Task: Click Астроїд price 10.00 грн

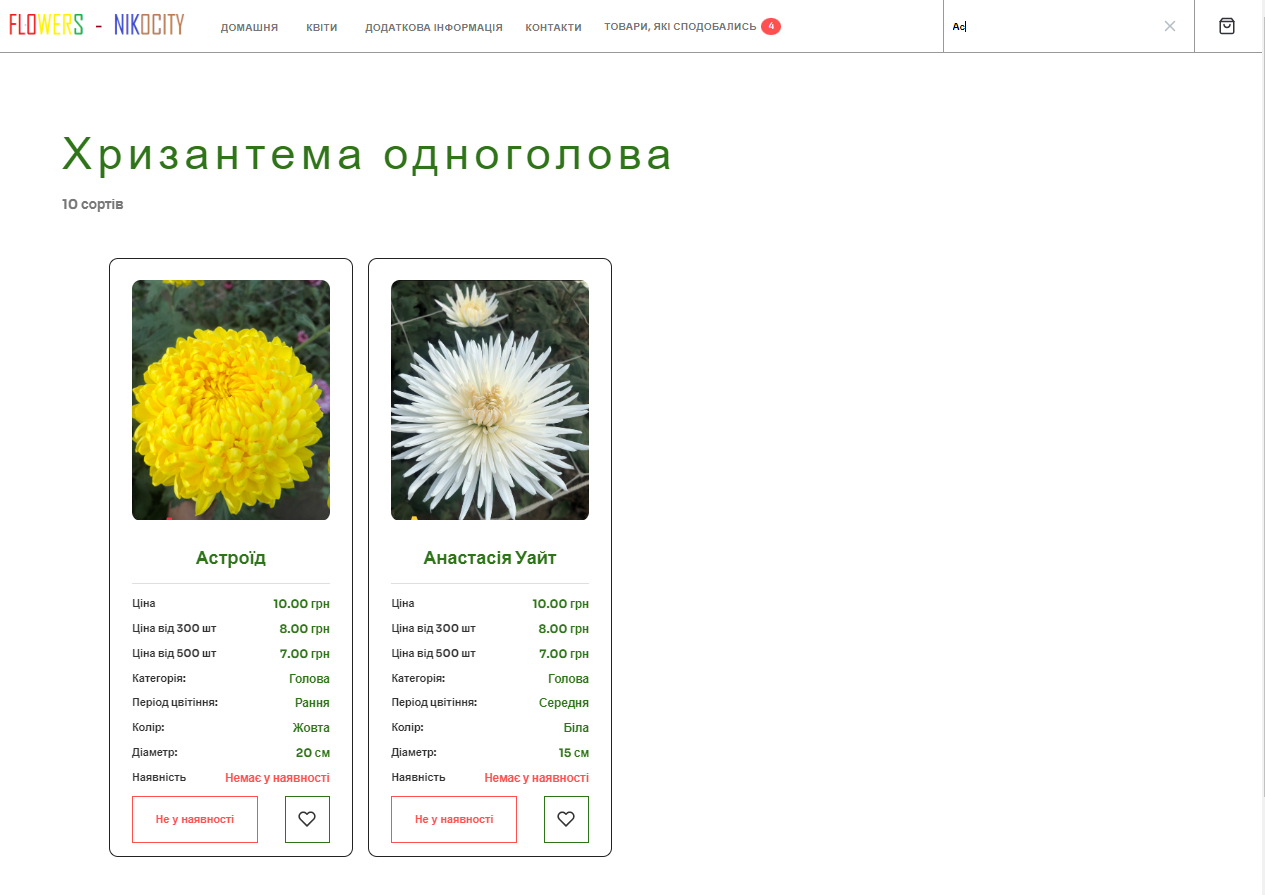Action: [301, 604]
